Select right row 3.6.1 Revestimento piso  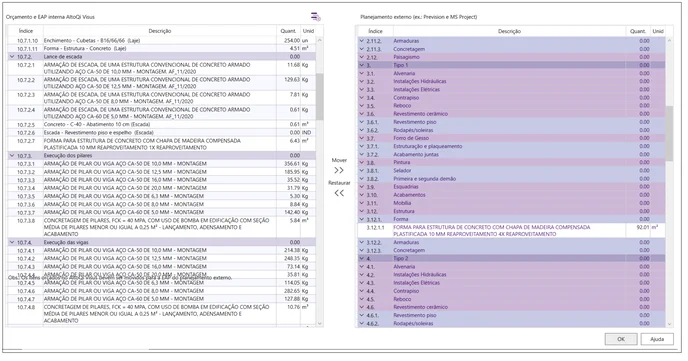tap(511, 122)
